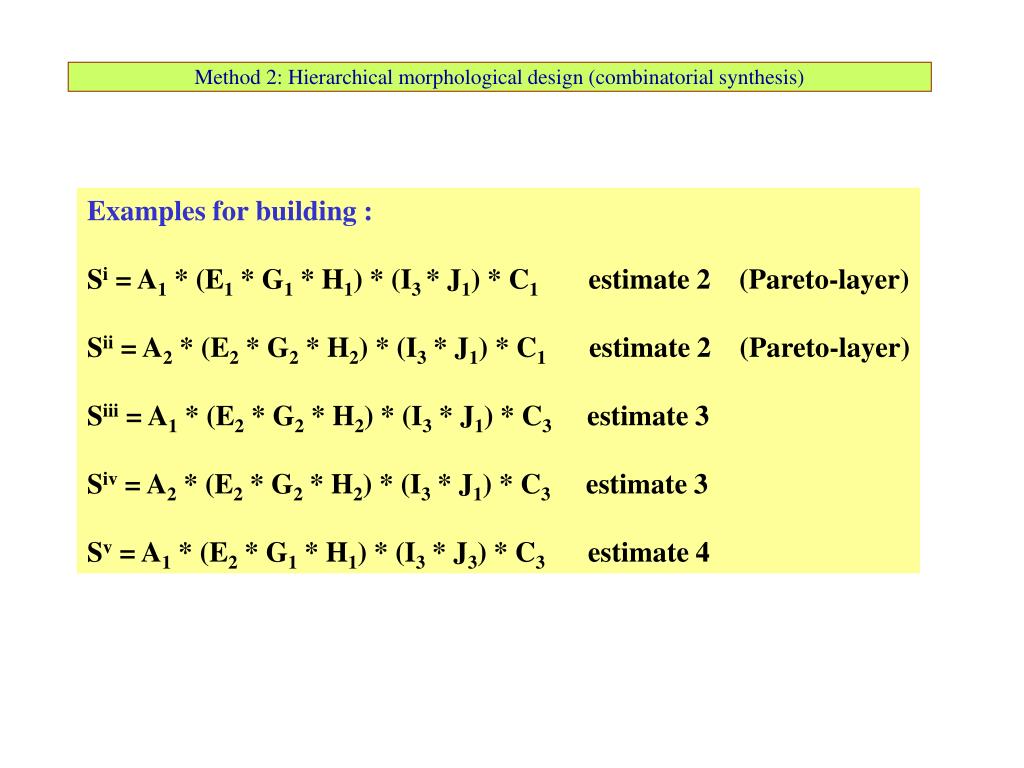
Task: Click '(Pareto-layer)' in the Sⁱ row
Action: tap(824, 280)
